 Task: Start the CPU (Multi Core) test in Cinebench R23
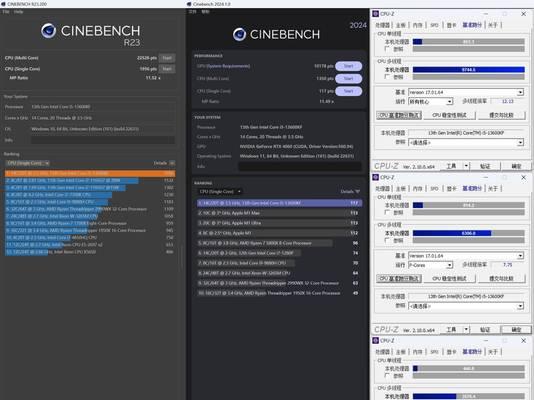click(x=167, y=58)
